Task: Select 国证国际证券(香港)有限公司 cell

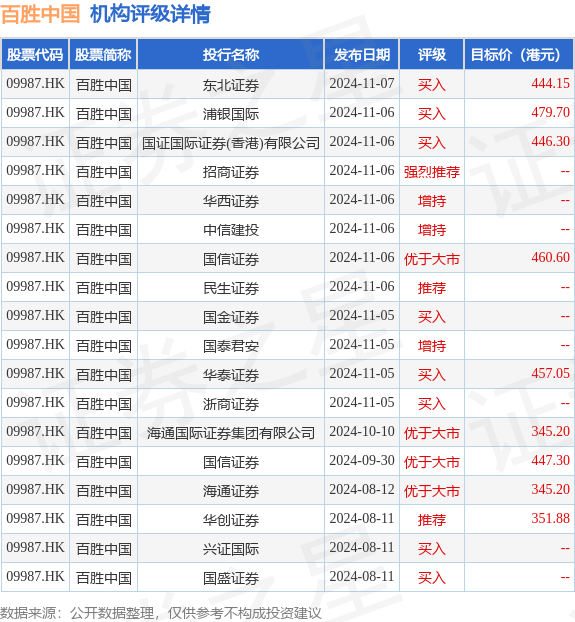Action: [x=231, y=142]
